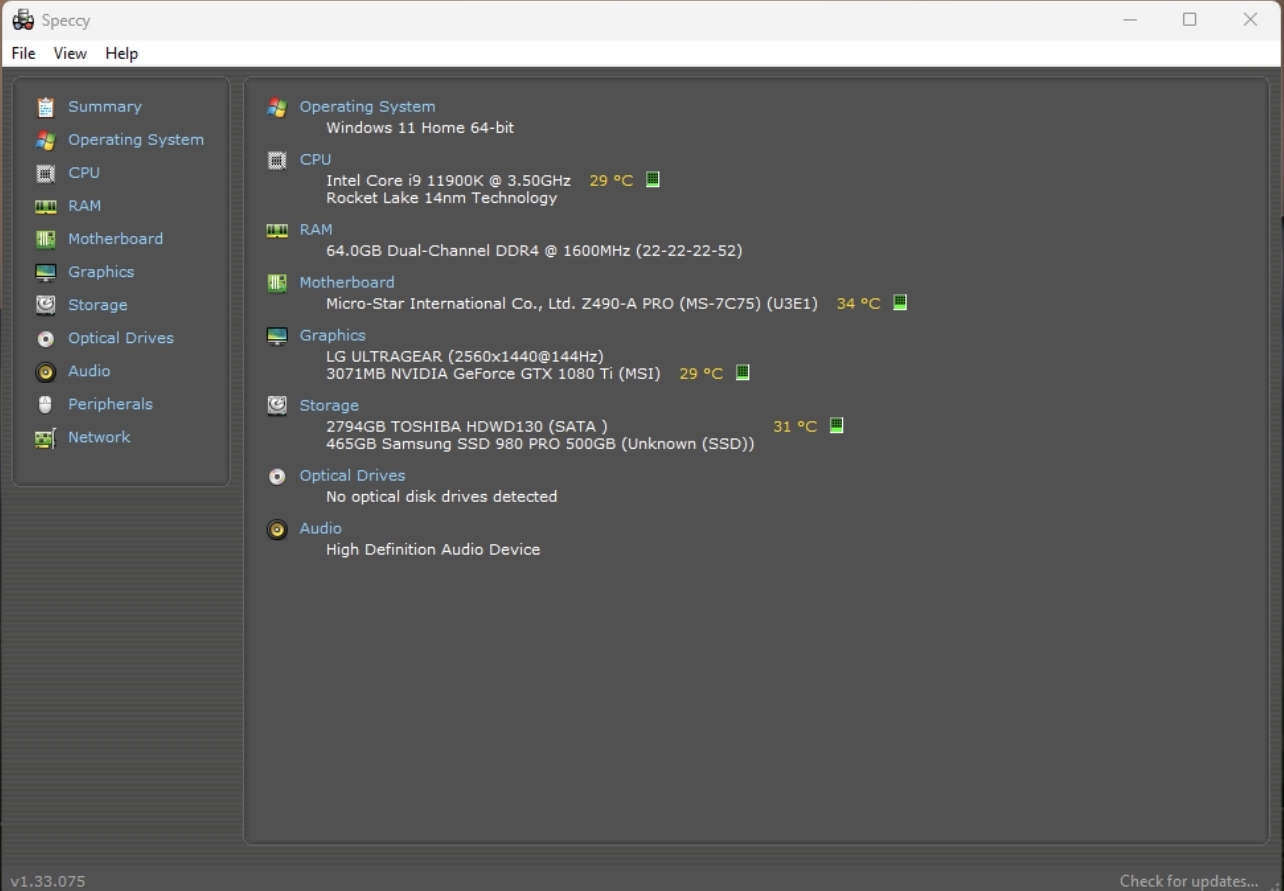Click the Storage hard drive icon in sidebar

coord(45,305)
